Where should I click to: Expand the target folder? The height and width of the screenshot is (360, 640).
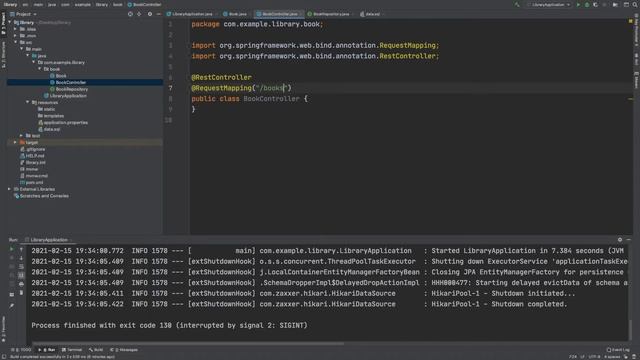pos(16,142)
